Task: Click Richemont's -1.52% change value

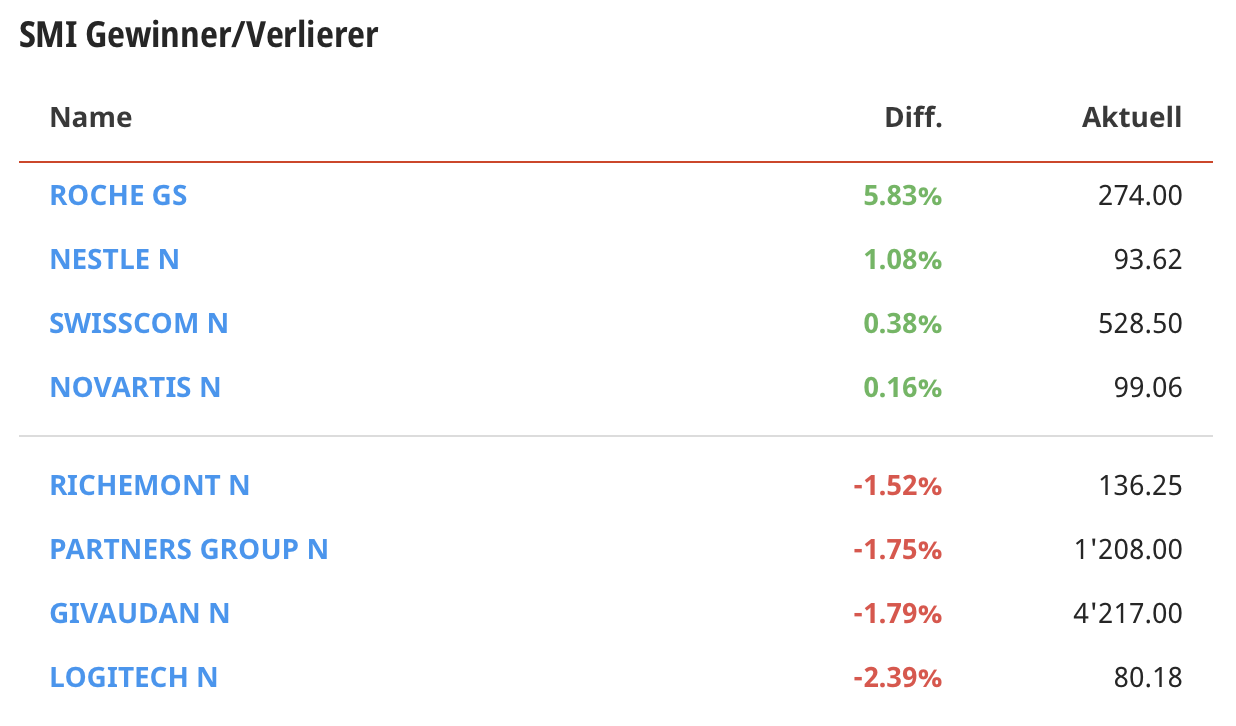Action: click(x=897, y=486)
